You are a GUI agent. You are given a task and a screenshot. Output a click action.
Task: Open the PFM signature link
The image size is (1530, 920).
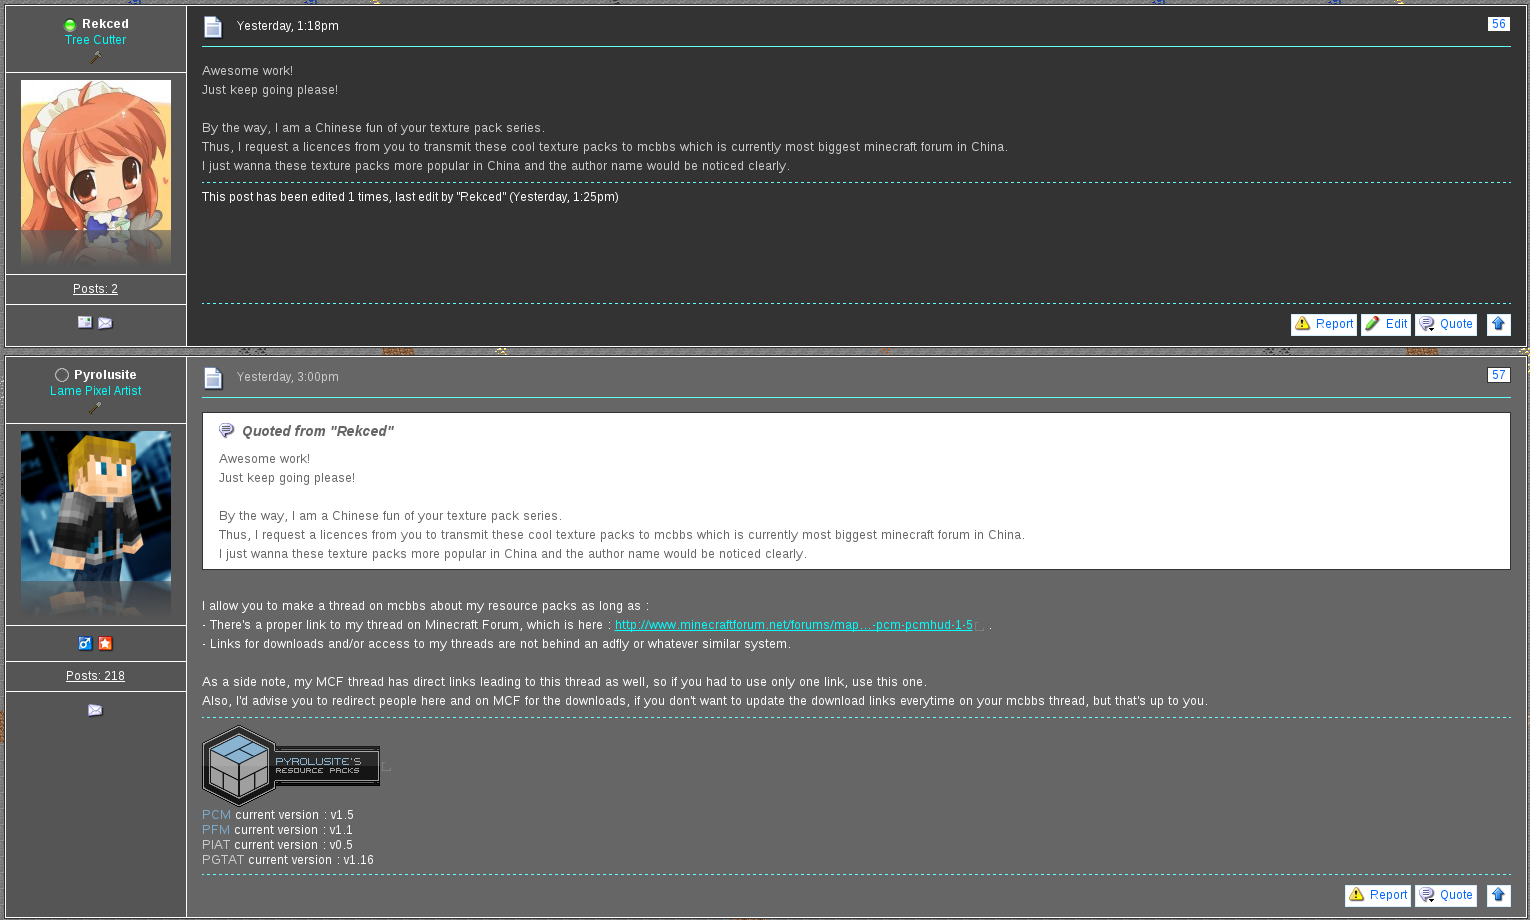(216, 830)
